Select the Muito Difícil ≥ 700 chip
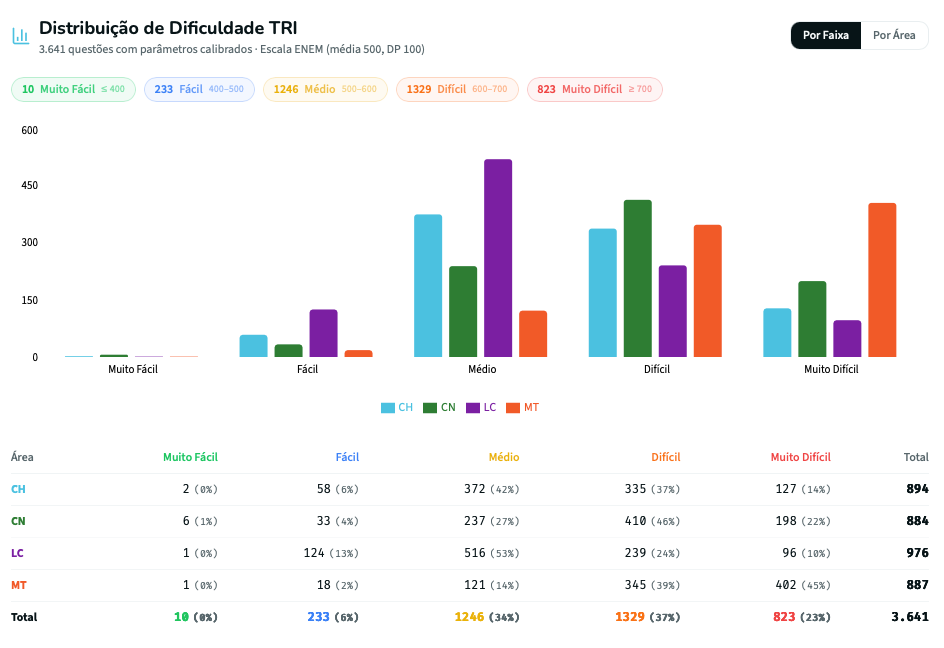 595,89
